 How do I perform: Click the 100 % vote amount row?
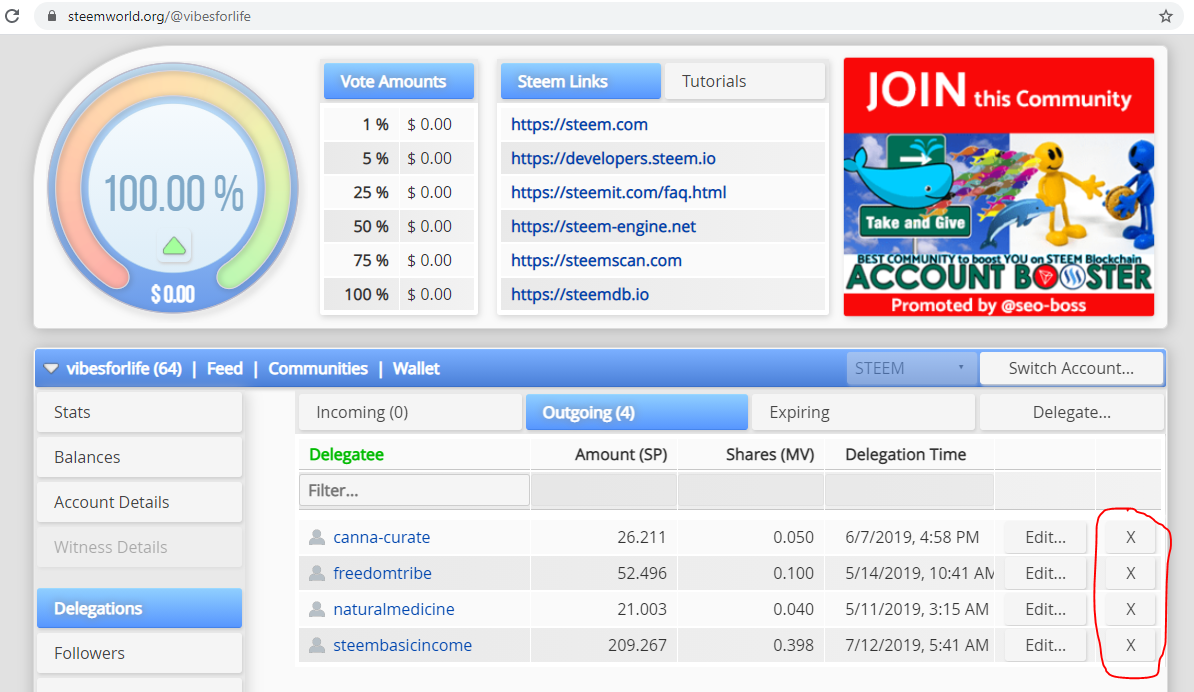point(399,295)
